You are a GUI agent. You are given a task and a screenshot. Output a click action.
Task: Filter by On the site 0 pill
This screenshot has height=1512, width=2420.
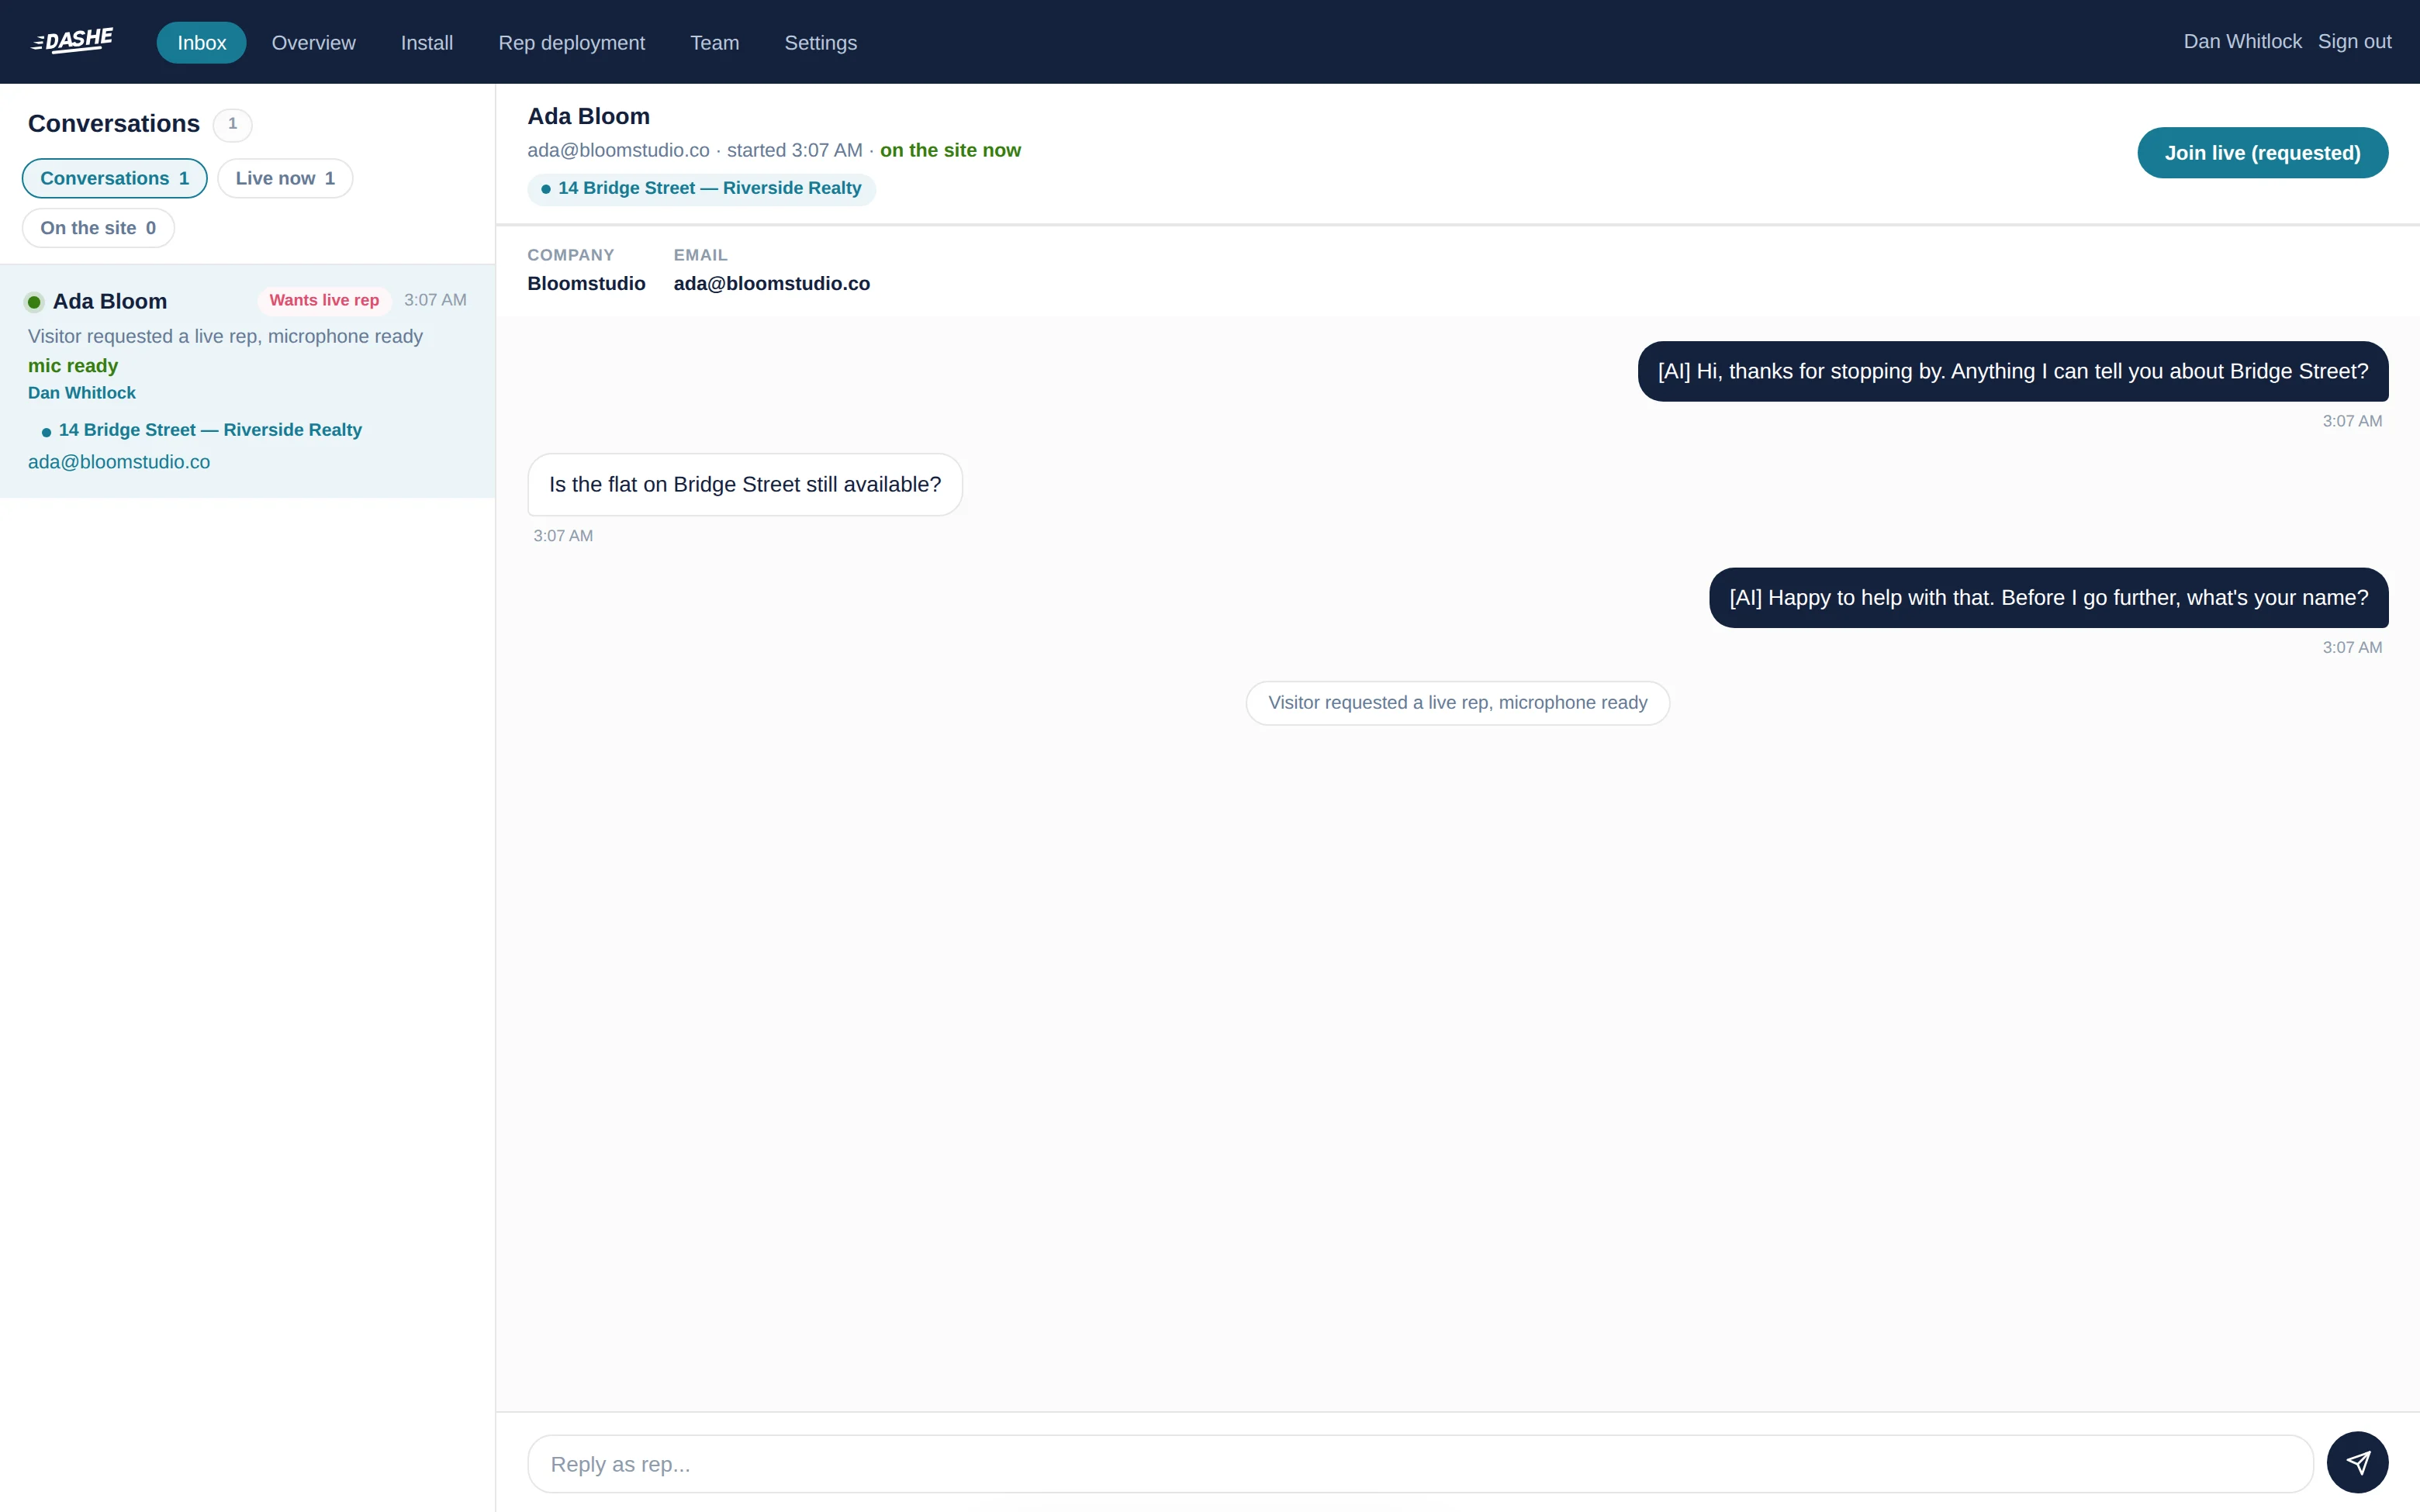point(98,228)
